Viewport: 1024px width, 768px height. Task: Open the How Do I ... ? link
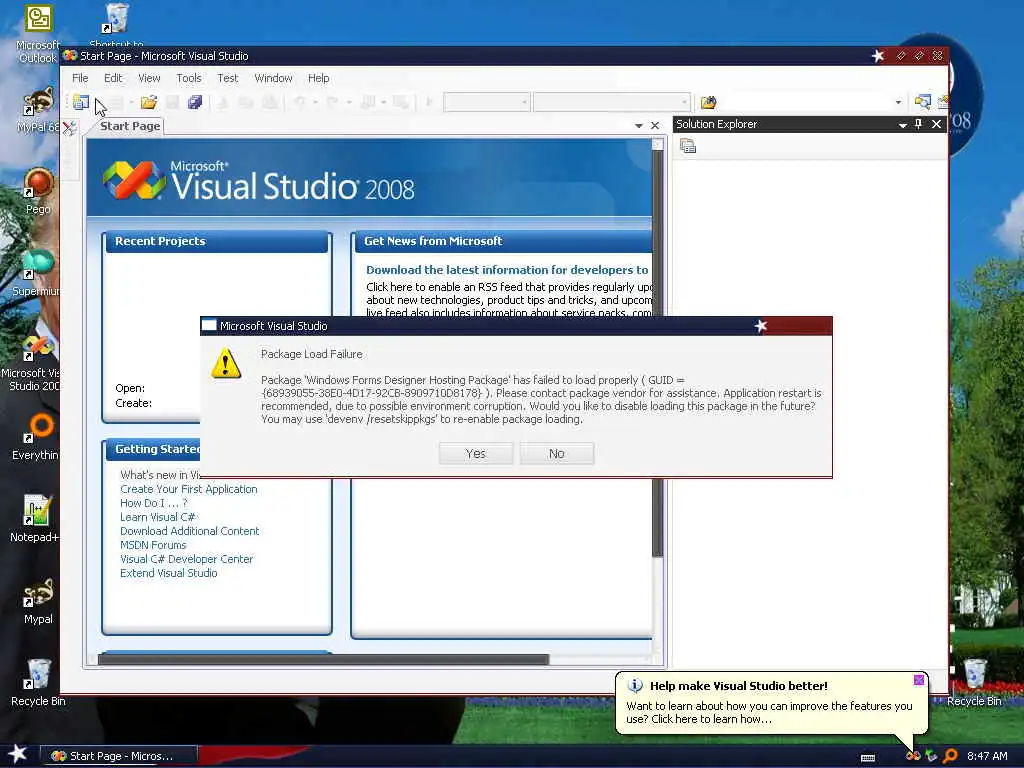point(153,503)
